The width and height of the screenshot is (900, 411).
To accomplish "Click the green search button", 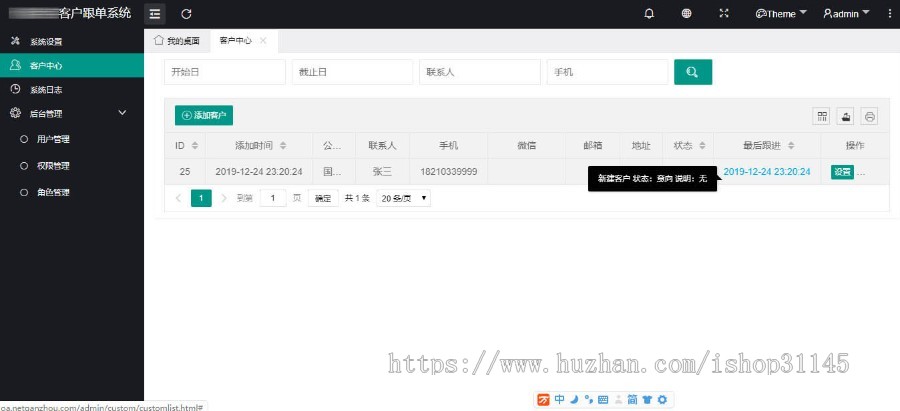I will 693,72.
